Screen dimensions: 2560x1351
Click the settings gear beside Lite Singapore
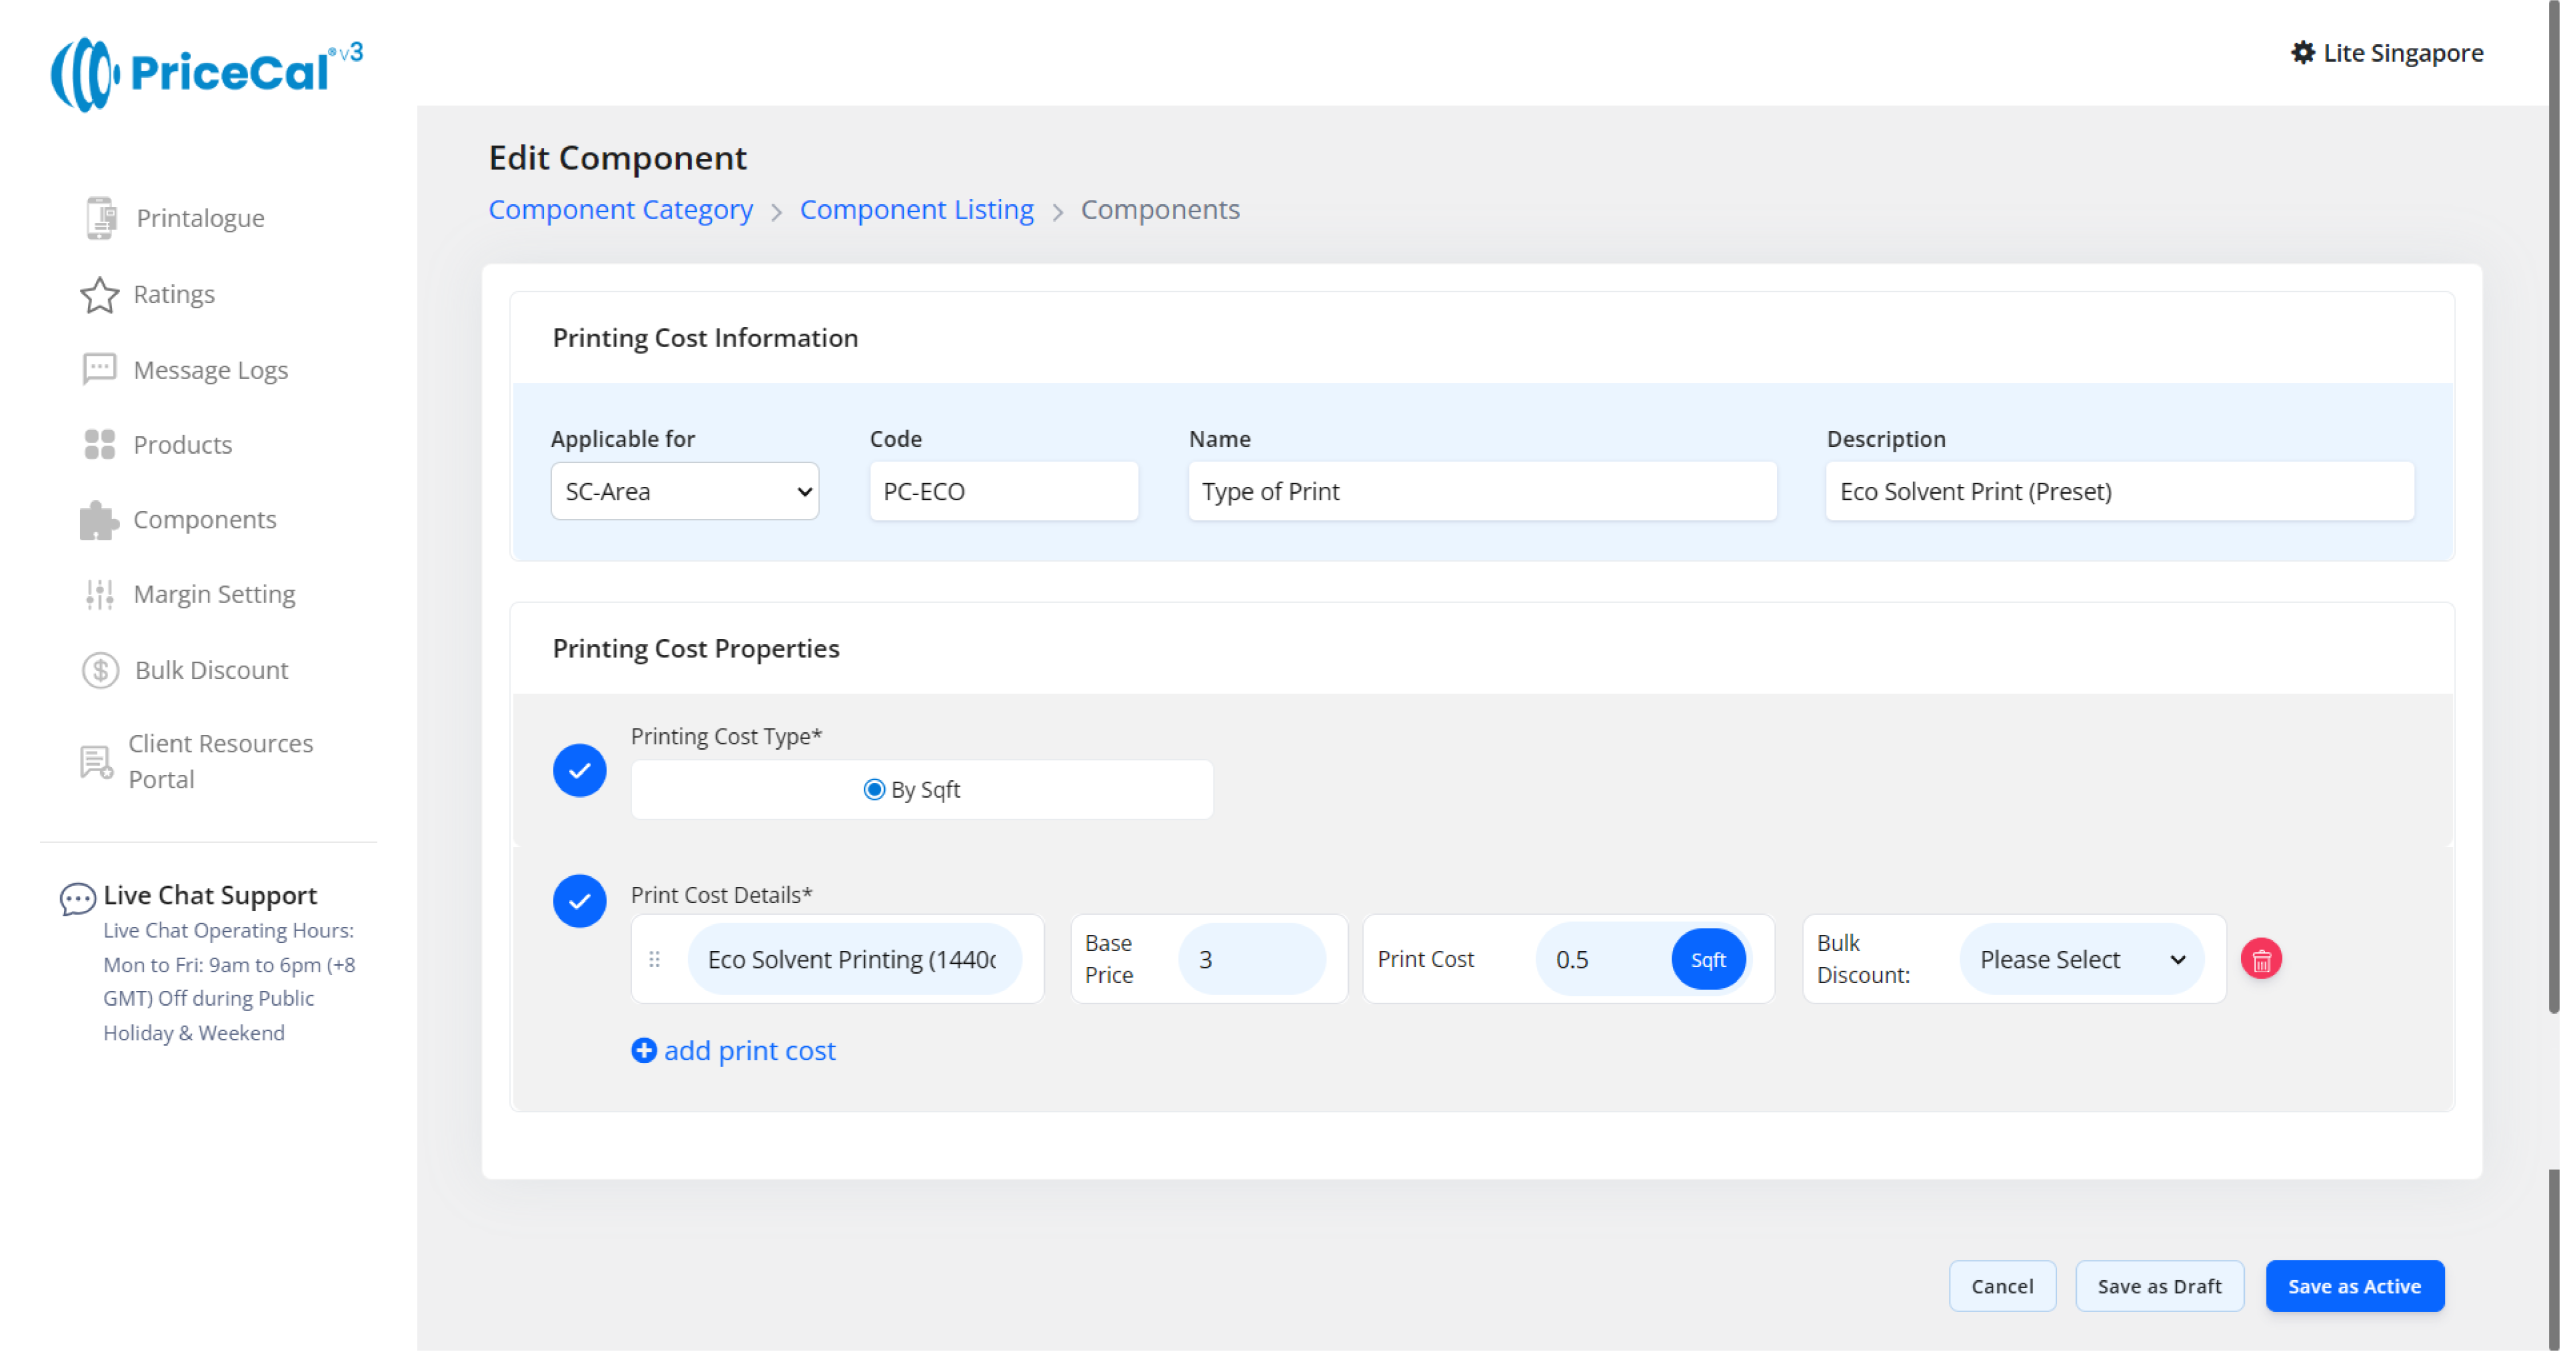tap(2303, 53)
